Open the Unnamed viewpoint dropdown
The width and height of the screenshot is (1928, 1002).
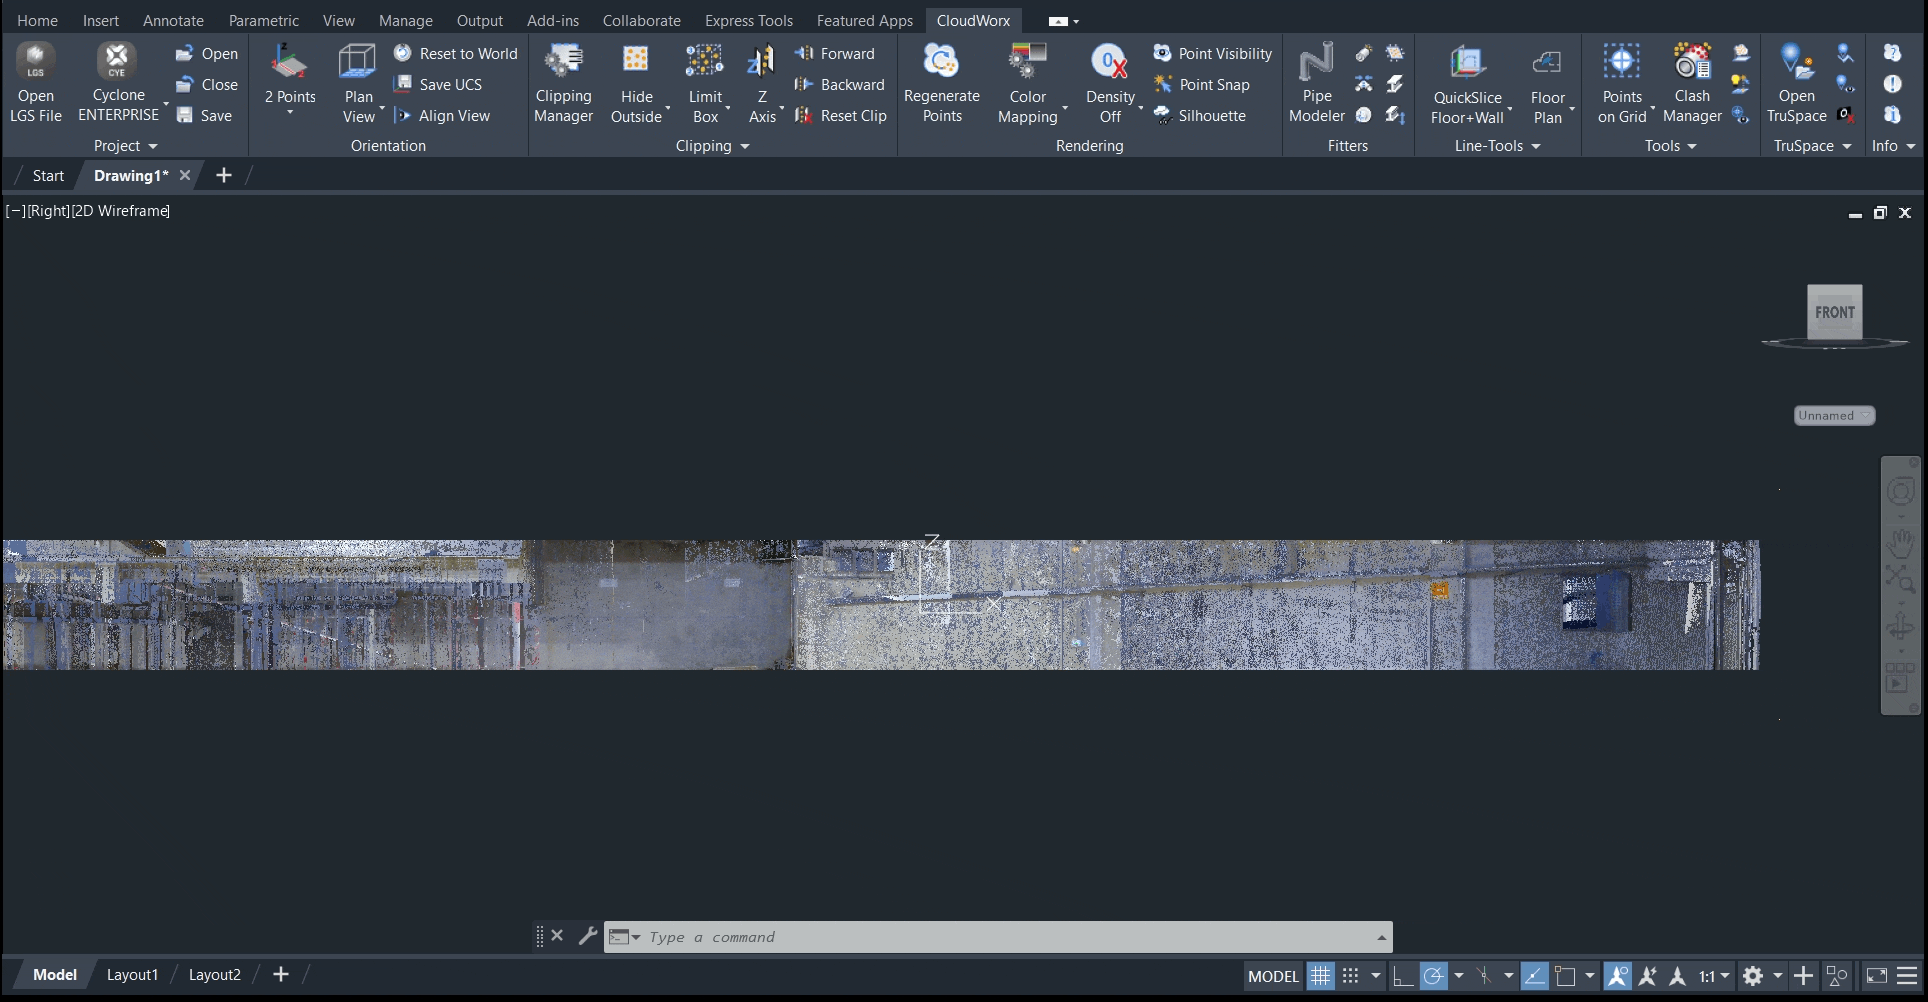pyautogui.click(x=1866, y=415)
